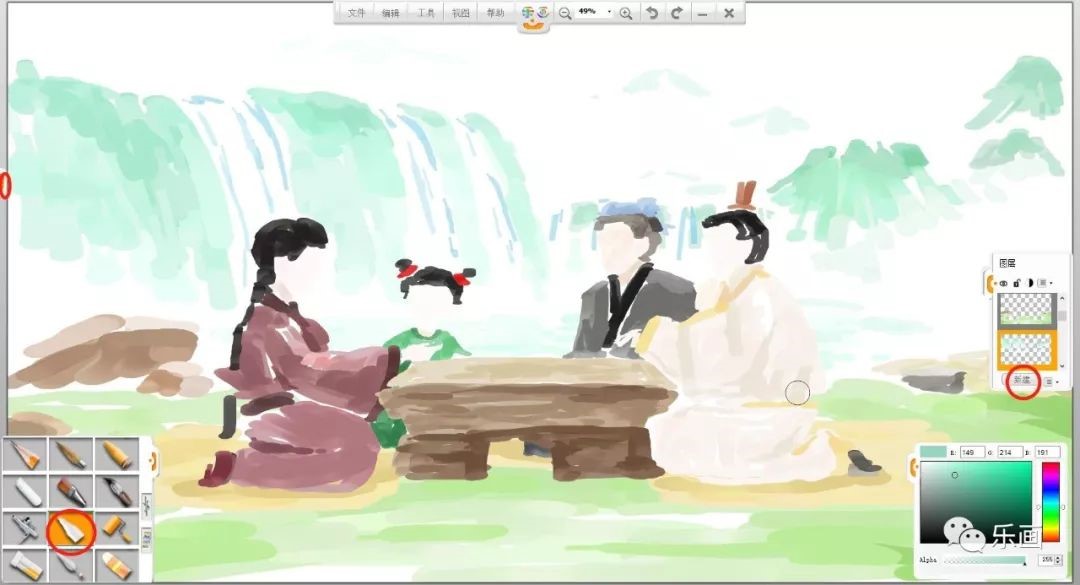Open layer menu dropdown beside 新建
Screen dimensions: 1080x585
[x=1050, y=381]
